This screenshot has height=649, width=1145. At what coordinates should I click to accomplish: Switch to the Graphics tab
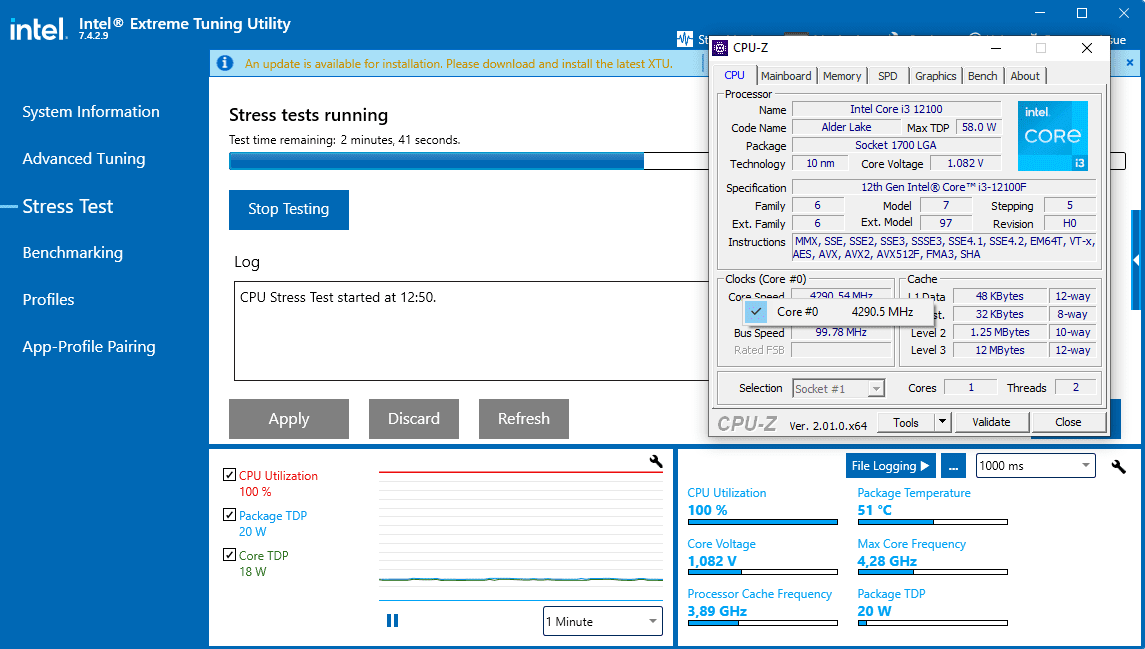point(935,76)
